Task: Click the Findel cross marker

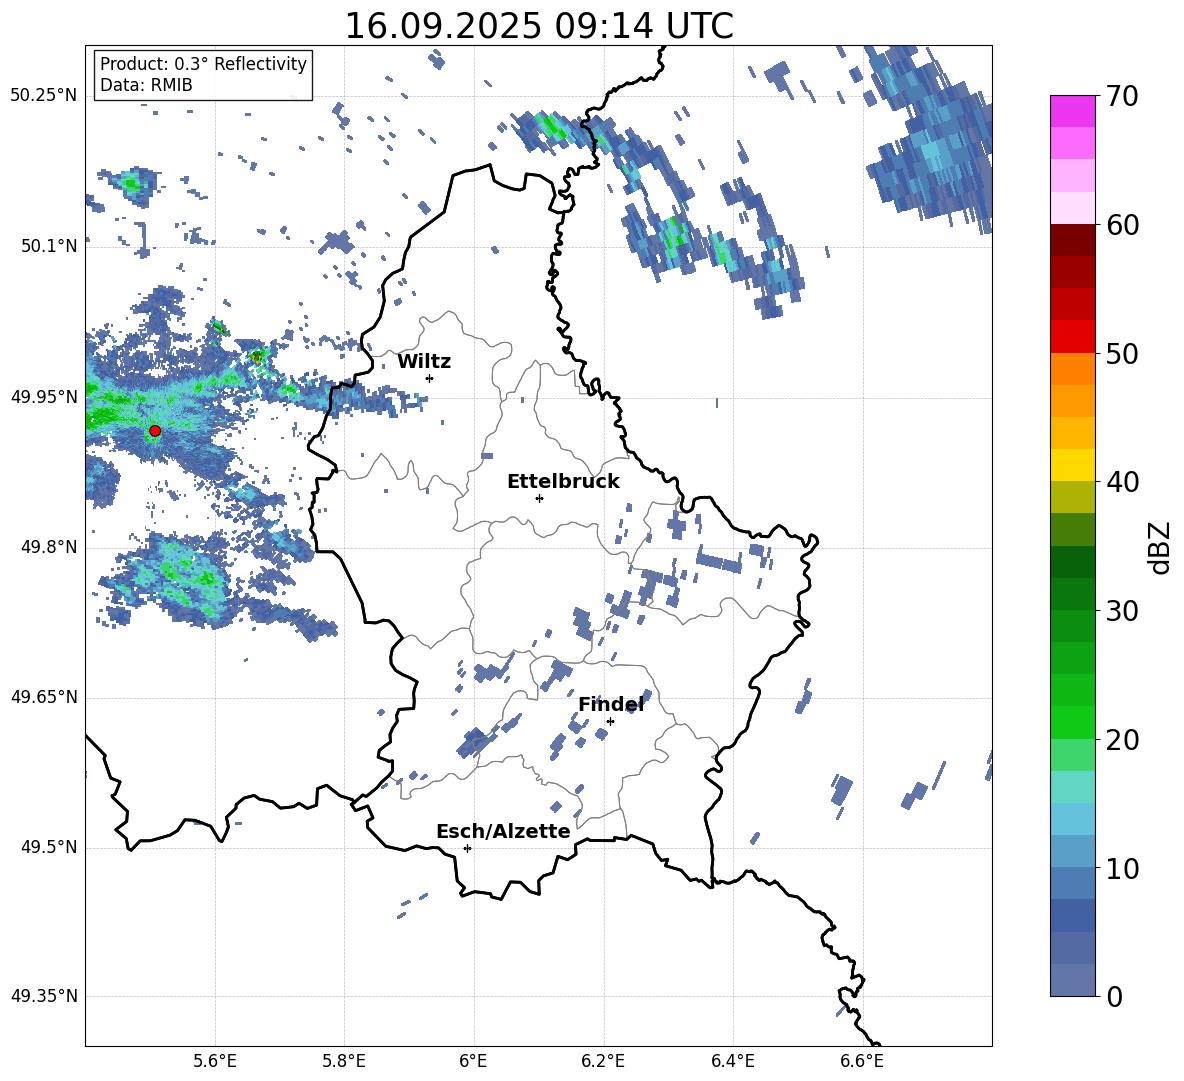Action: [x=610, y=722]
